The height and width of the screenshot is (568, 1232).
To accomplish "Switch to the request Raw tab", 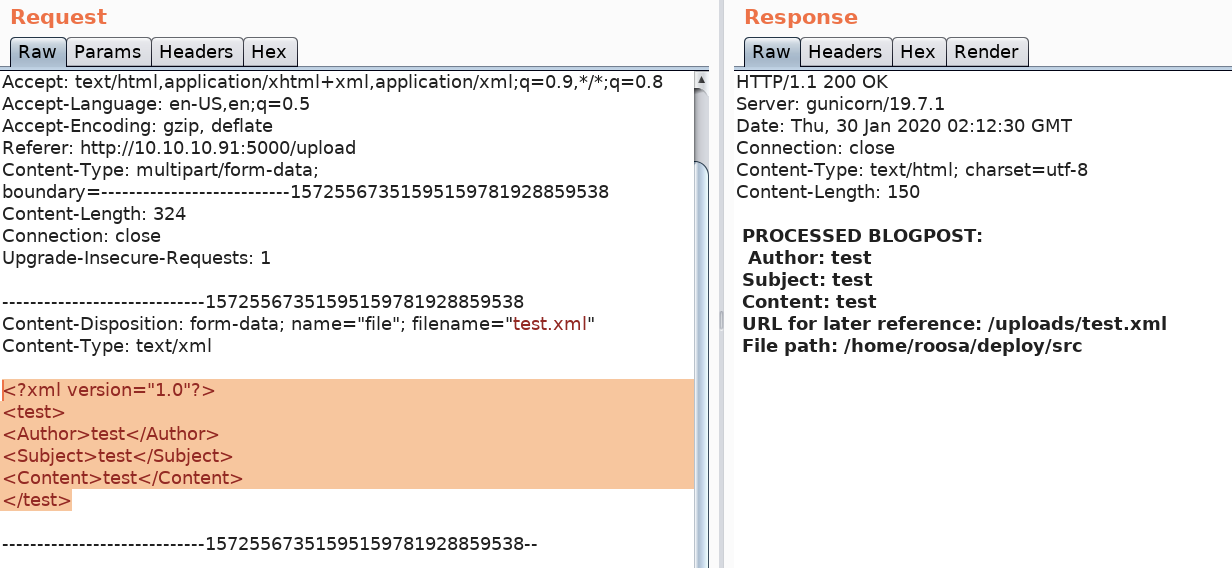I will coord(38,52).
